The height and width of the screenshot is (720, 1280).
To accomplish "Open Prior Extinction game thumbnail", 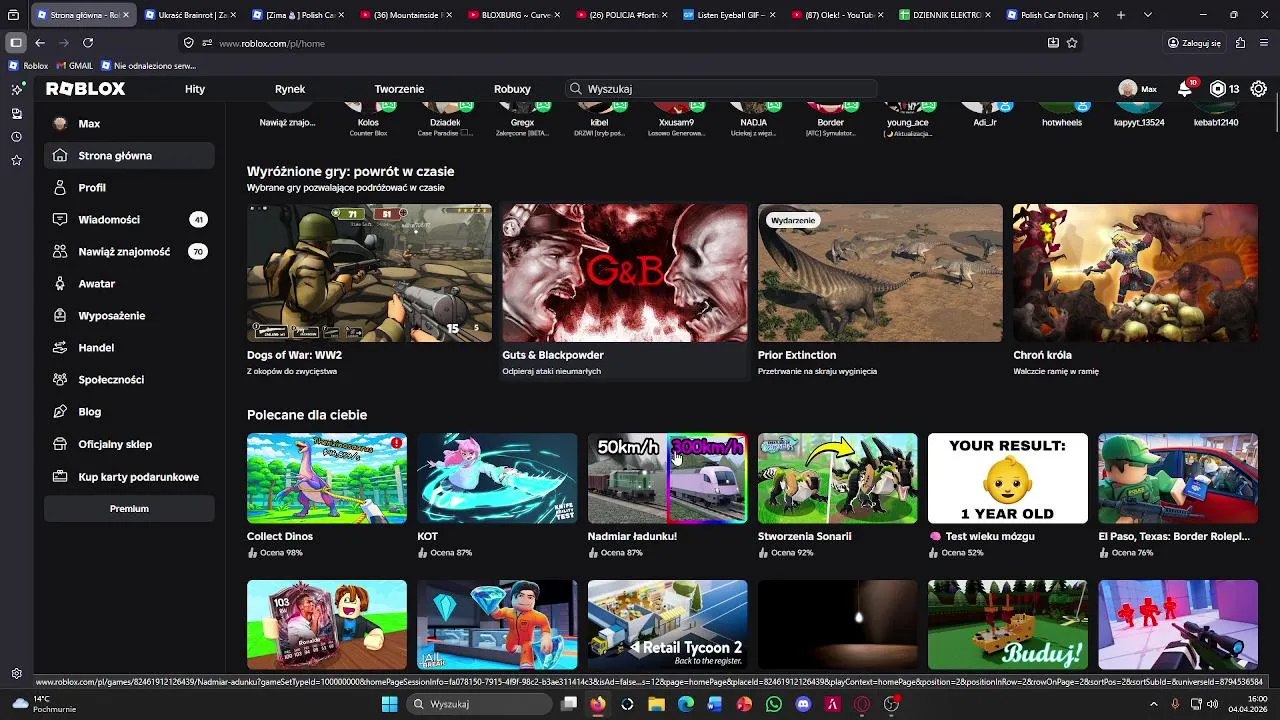I will [880, 273].
